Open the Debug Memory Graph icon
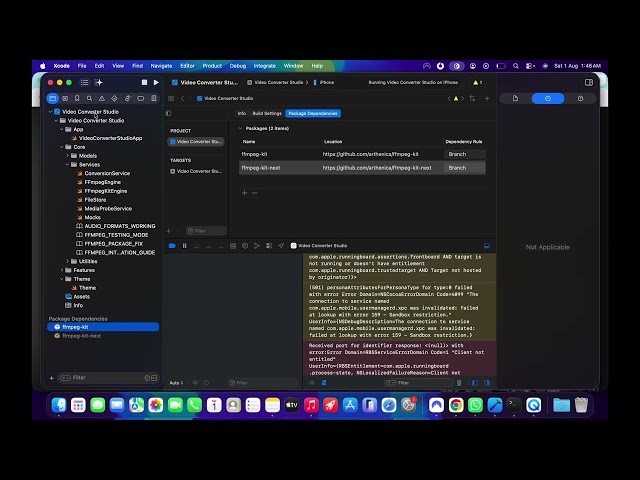 pyautogui.click(x=257, y=246)
